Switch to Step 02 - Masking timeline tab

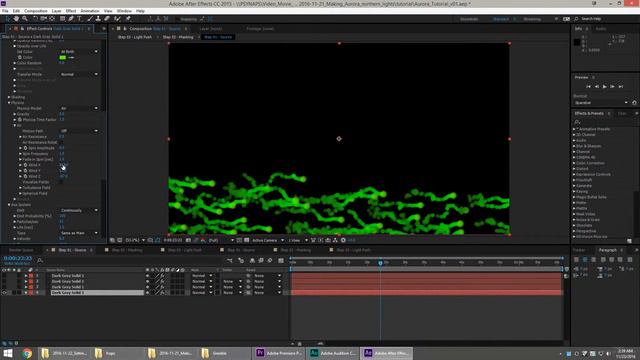click(127, 250)
